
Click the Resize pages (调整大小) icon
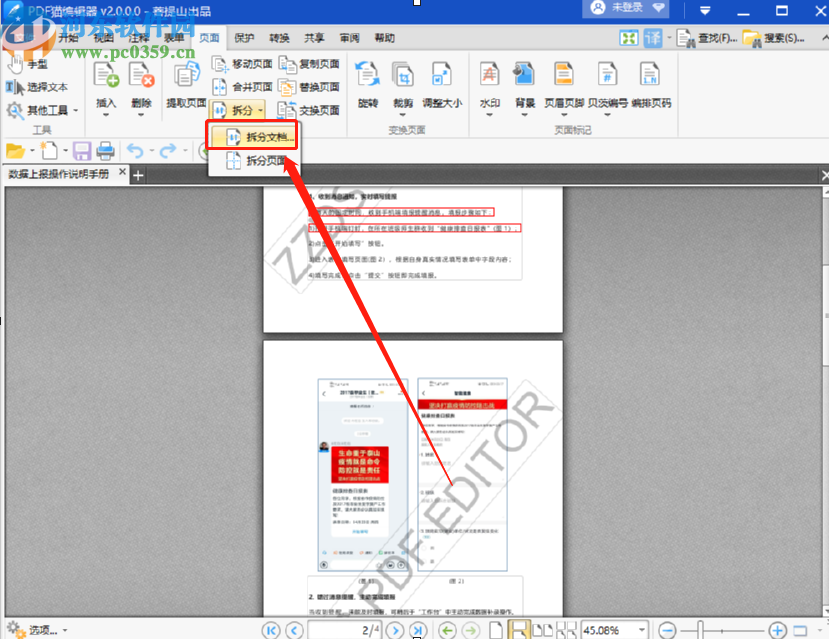pos(442,85)
